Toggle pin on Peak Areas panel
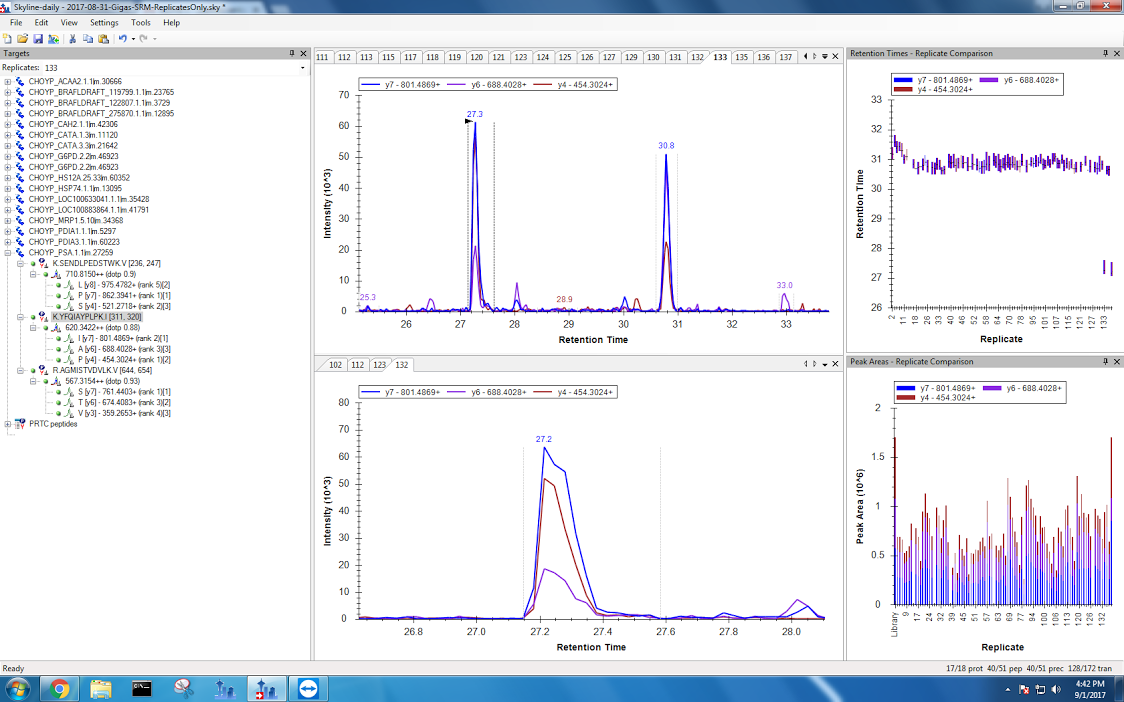 [x=1104, y=361]
